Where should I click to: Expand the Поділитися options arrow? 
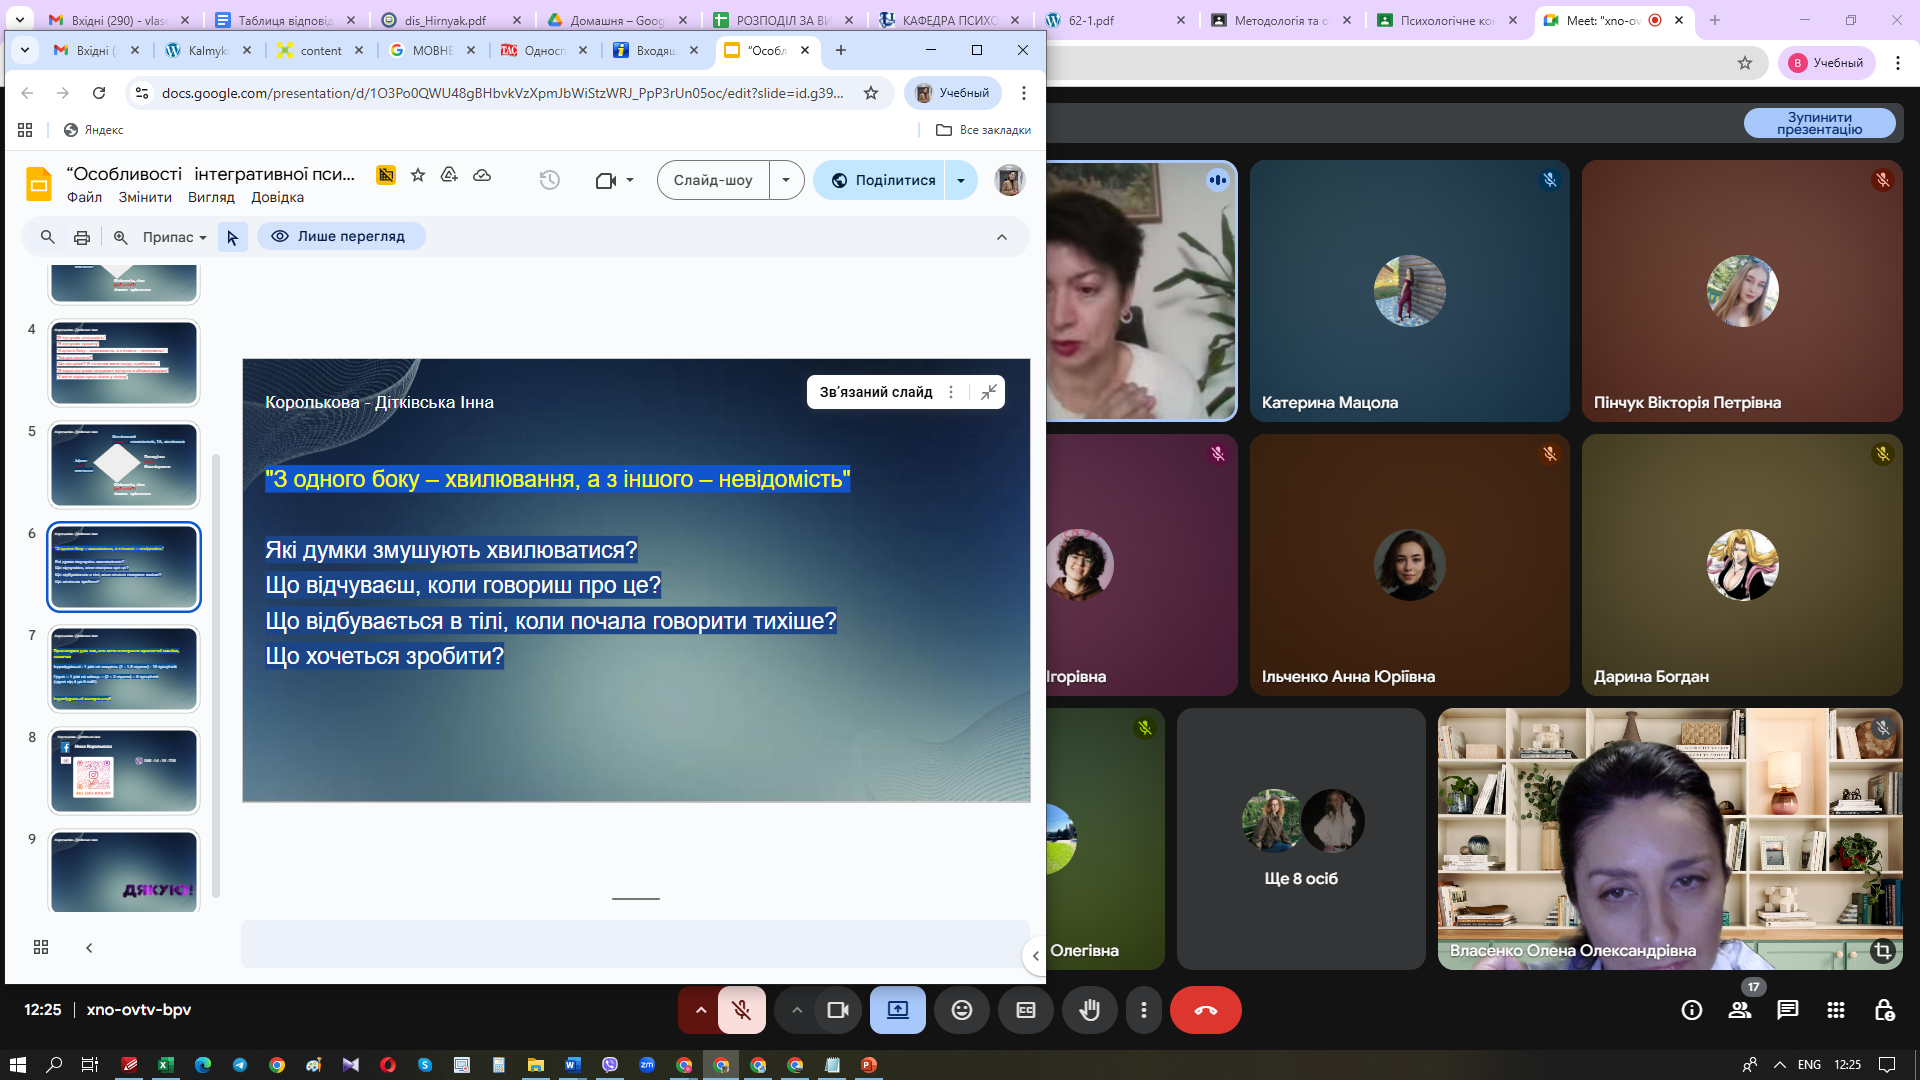coord(961,180)
